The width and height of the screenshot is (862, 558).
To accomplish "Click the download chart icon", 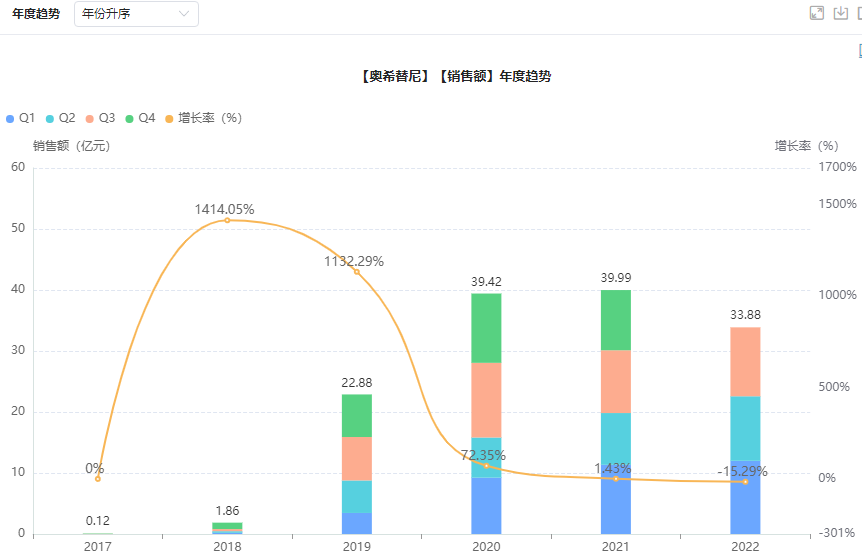I will pyautogui.click(x=841, y=13).
